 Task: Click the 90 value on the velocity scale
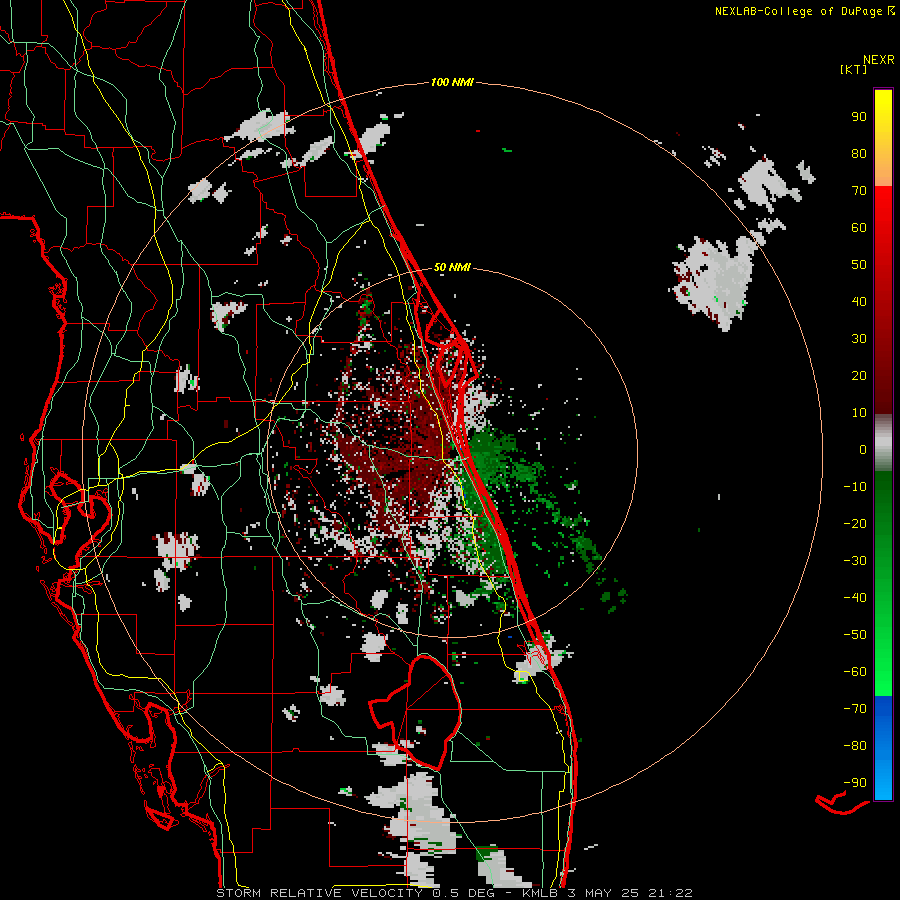coord(859,117)
